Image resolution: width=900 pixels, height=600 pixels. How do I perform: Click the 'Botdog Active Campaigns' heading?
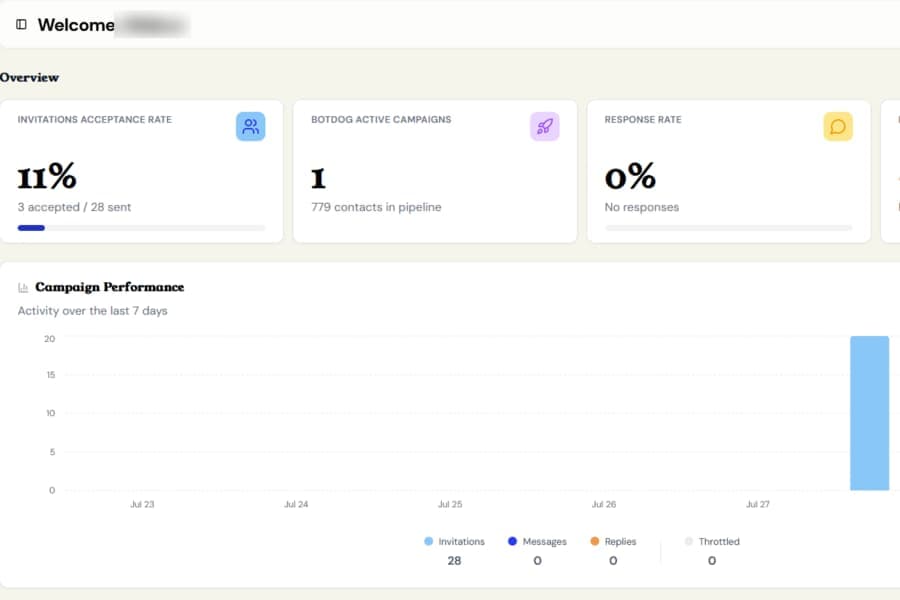(381, 119)
